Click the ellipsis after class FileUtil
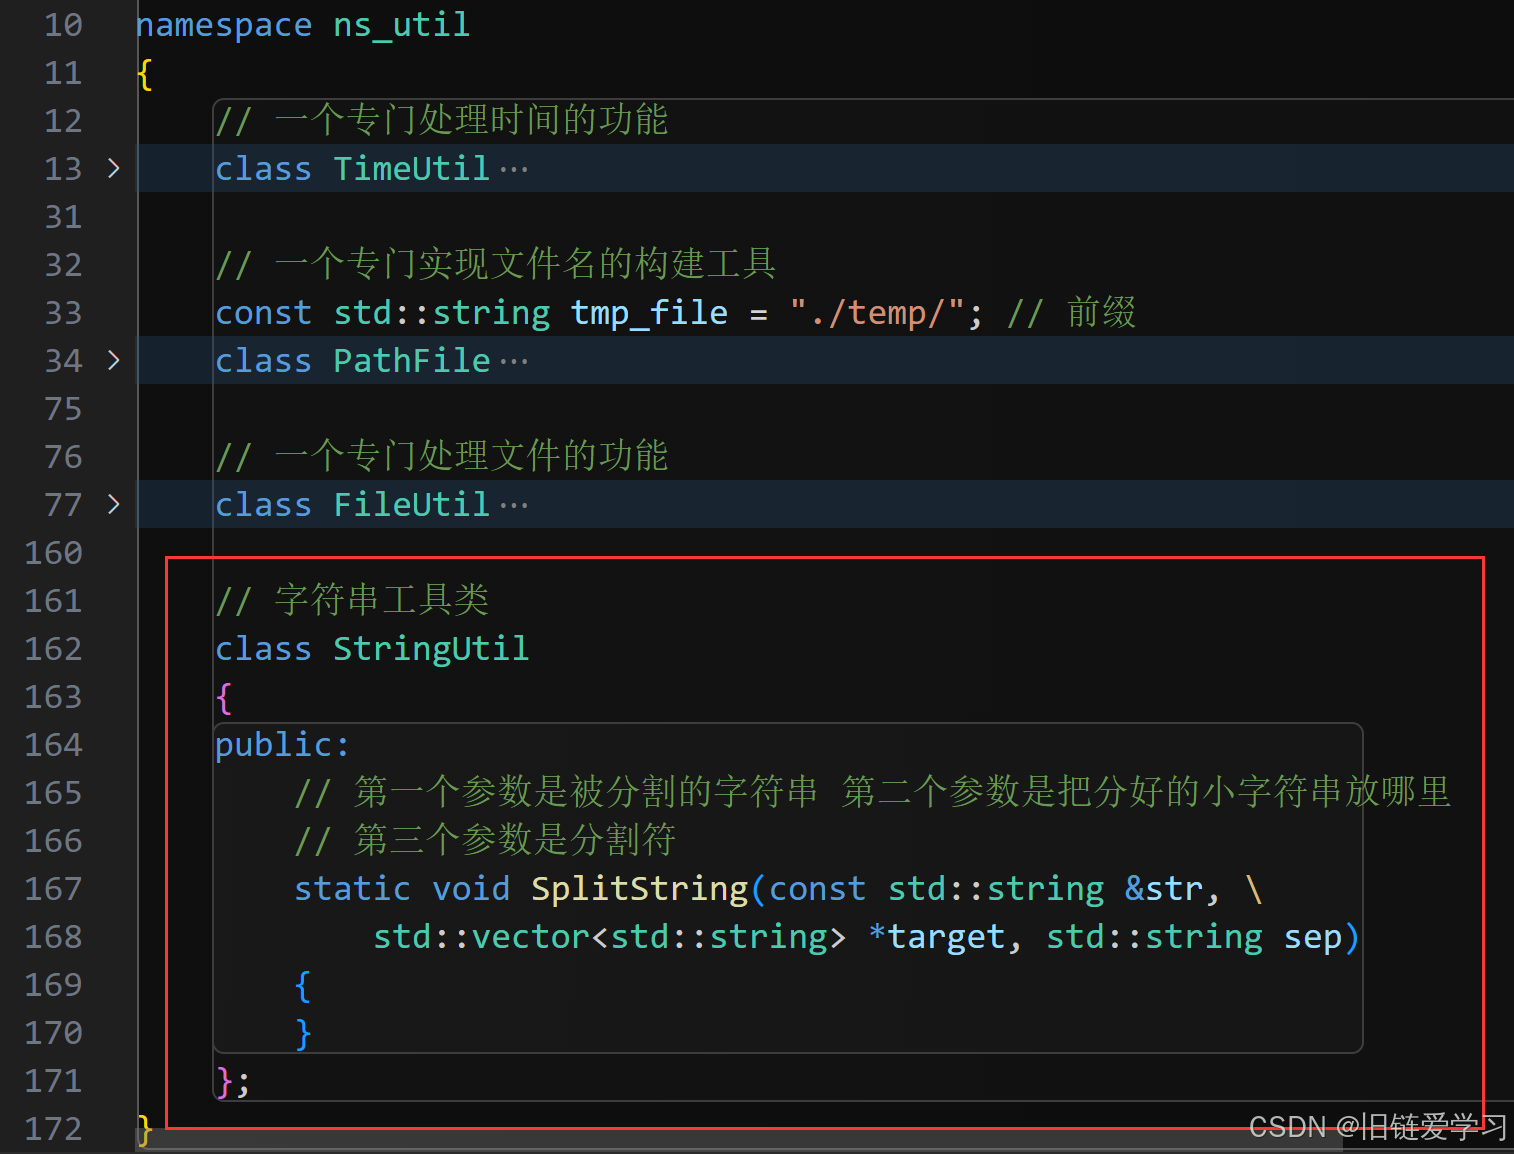The image size is (1514, 1154). click(x=513, y=506)
